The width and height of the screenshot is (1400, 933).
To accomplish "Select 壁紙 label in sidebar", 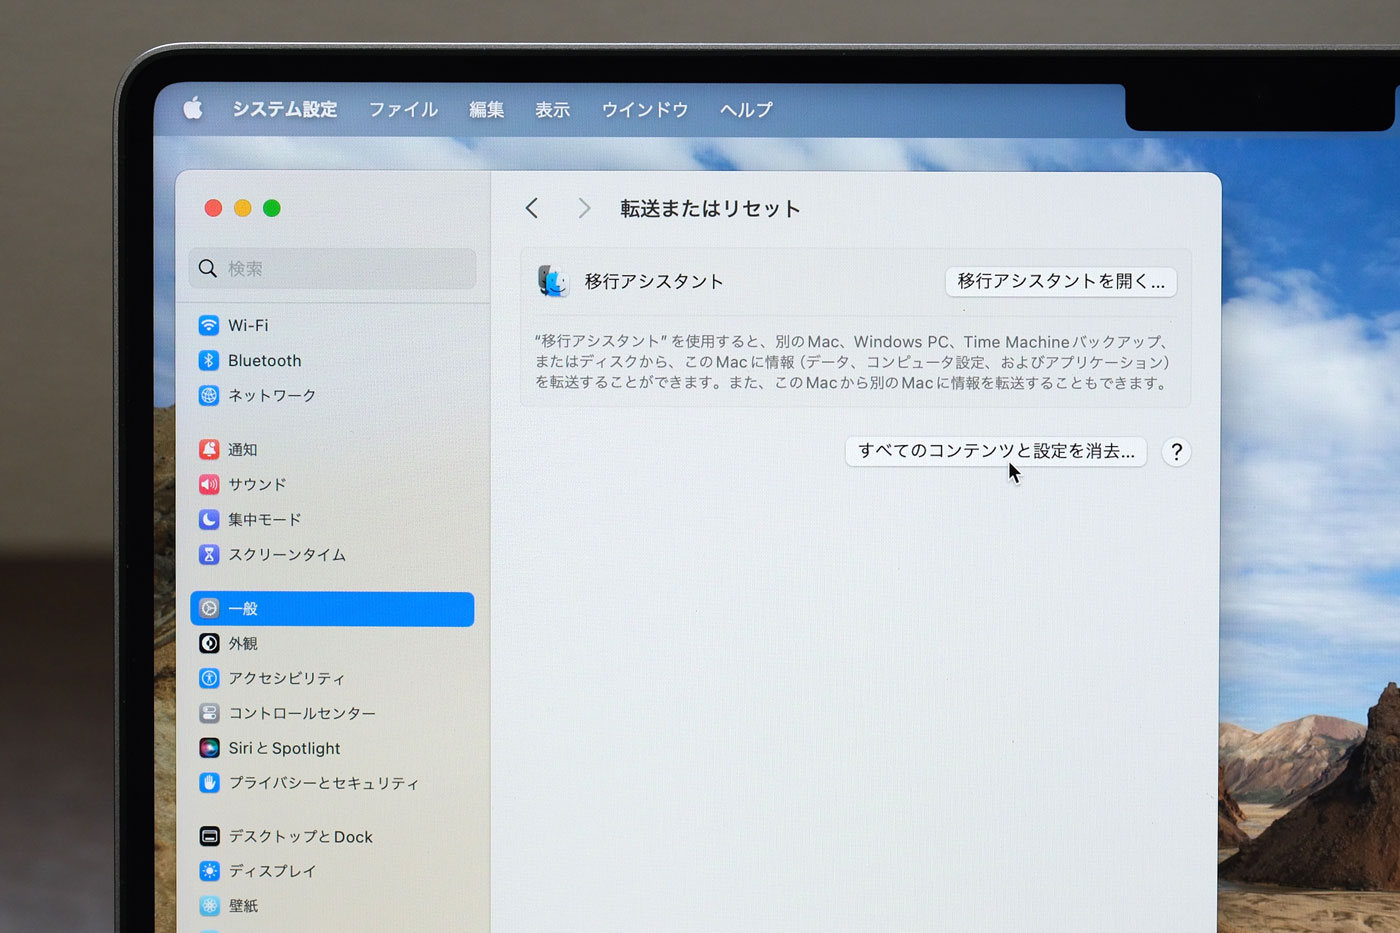I will pos(243,906).
